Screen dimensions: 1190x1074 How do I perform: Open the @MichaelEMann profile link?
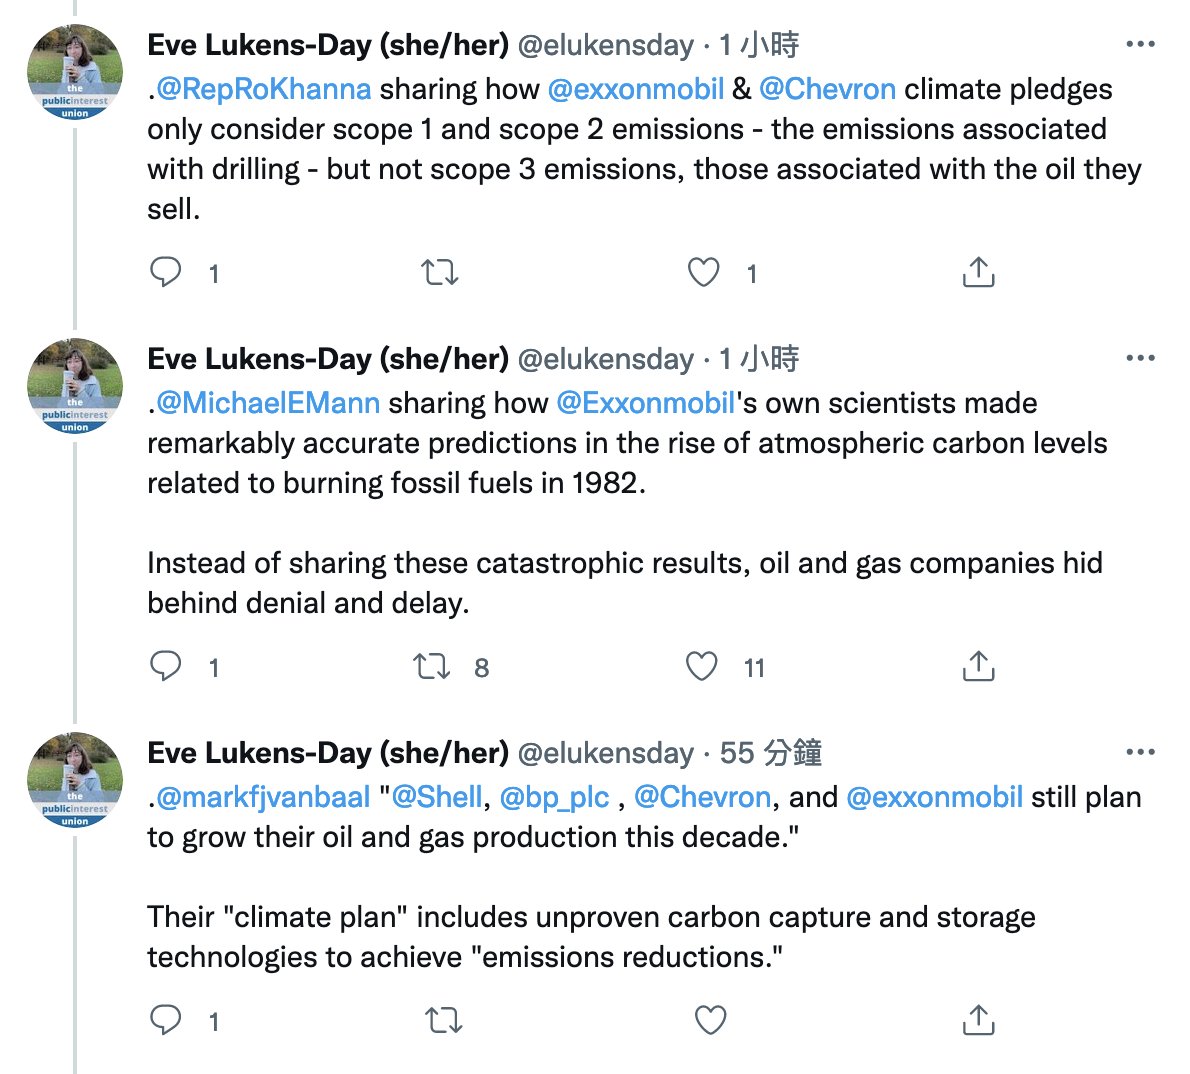pos(268,403)
